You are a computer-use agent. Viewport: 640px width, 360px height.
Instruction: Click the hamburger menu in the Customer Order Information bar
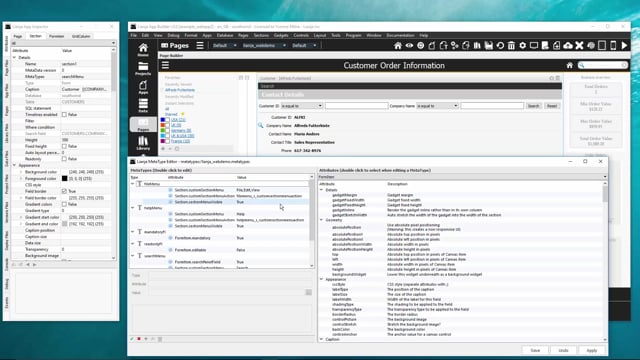(x=165, y=65)
